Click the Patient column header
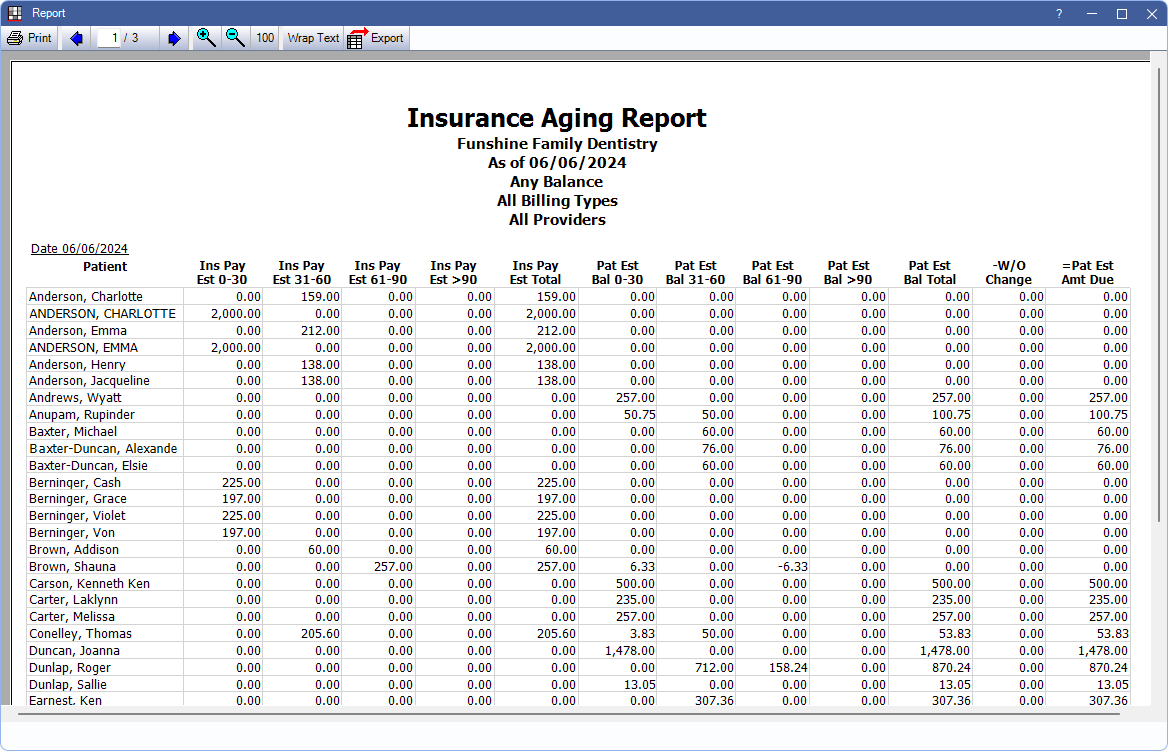The height and width of the screenshot is (751, 1168). [x=105, y=267]
